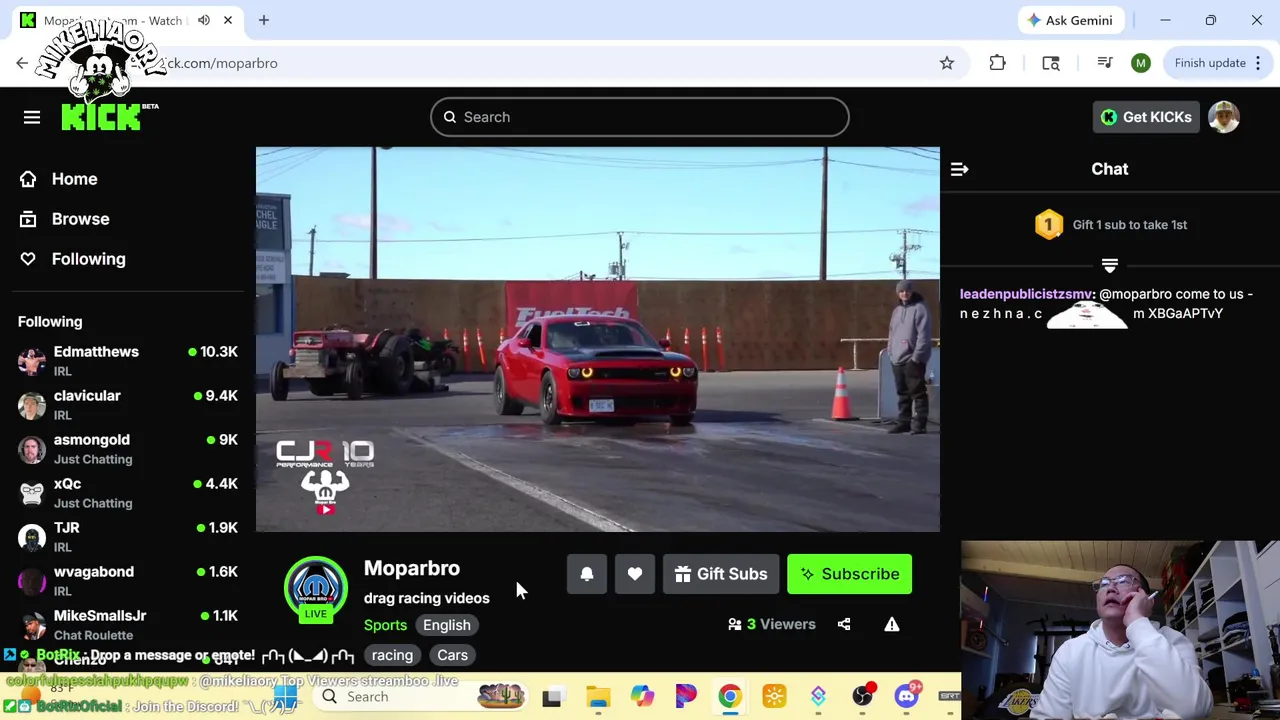The width and height of the screenshot is (1280, 720).
Task: Open the Edmatthews followed channel
Action: (128, 361)
